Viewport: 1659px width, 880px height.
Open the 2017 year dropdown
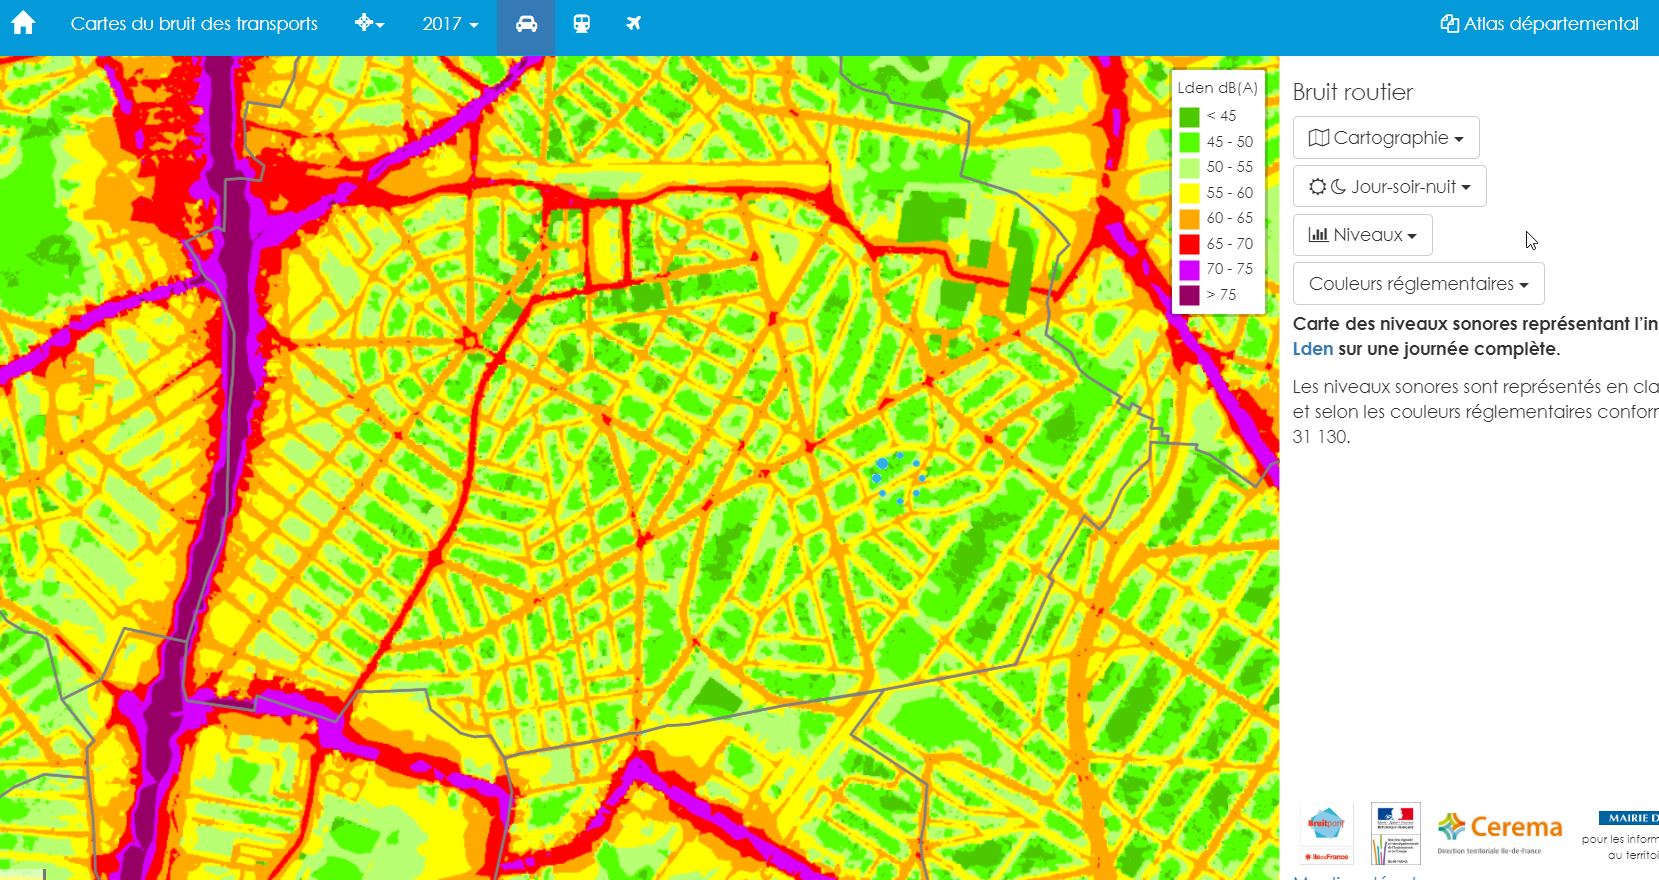coord(450,24)
